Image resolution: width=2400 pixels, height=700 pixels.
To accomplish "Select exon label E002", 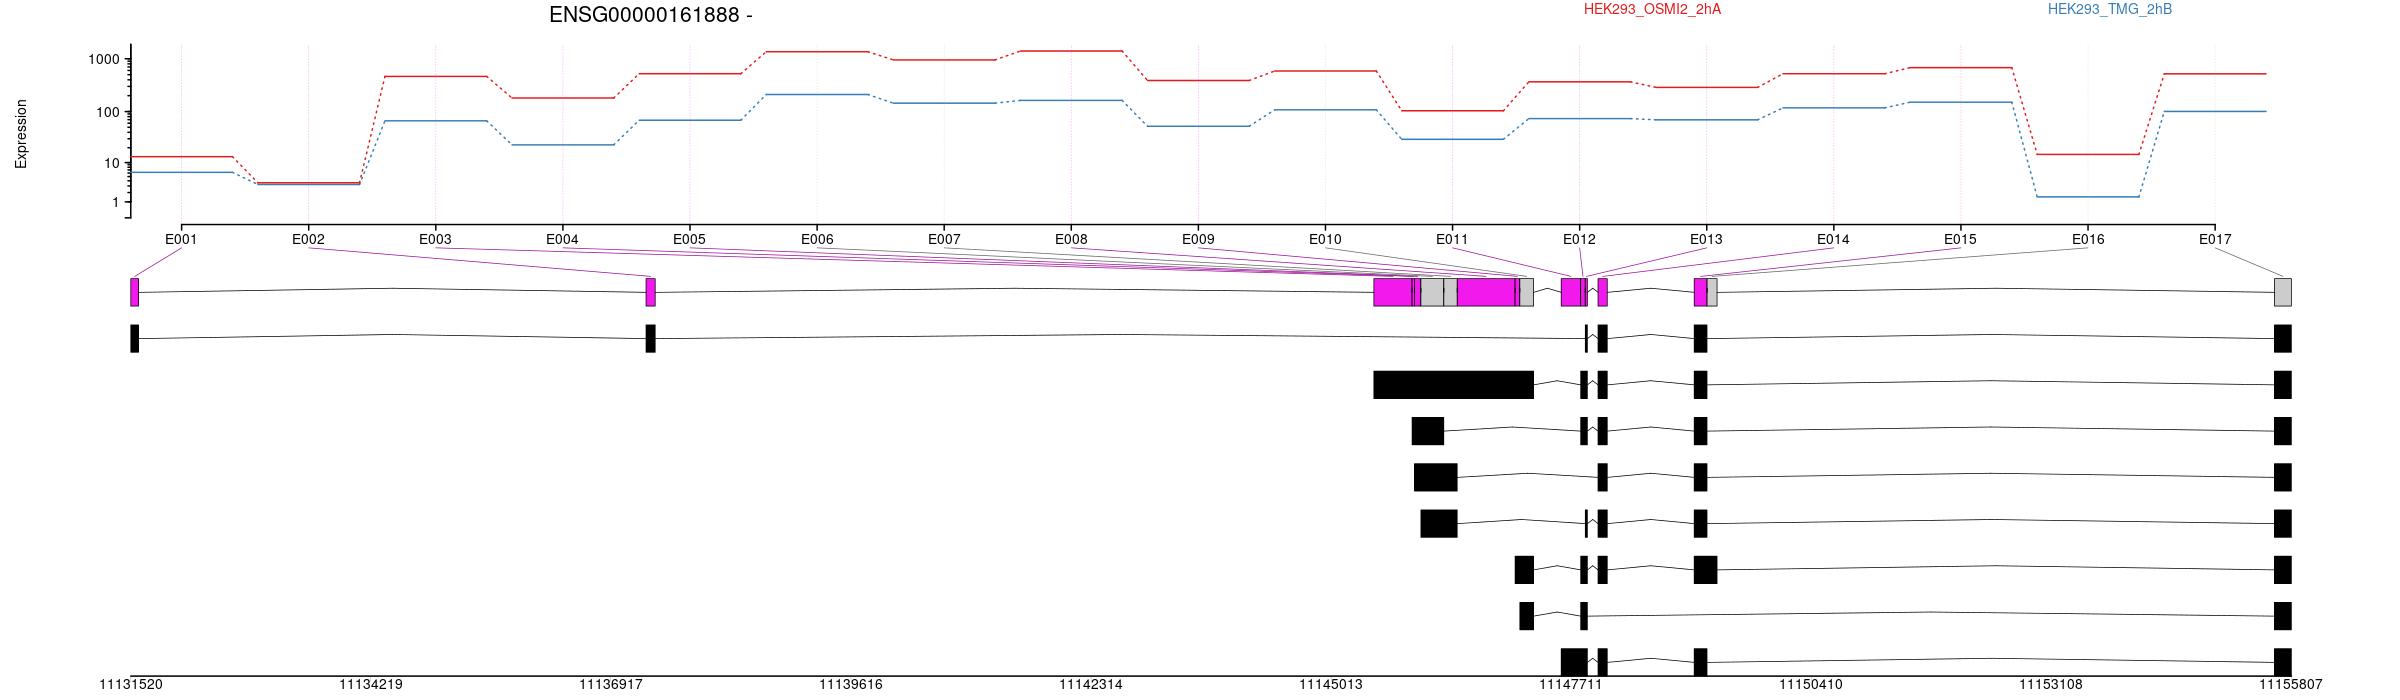I will 308,239.
